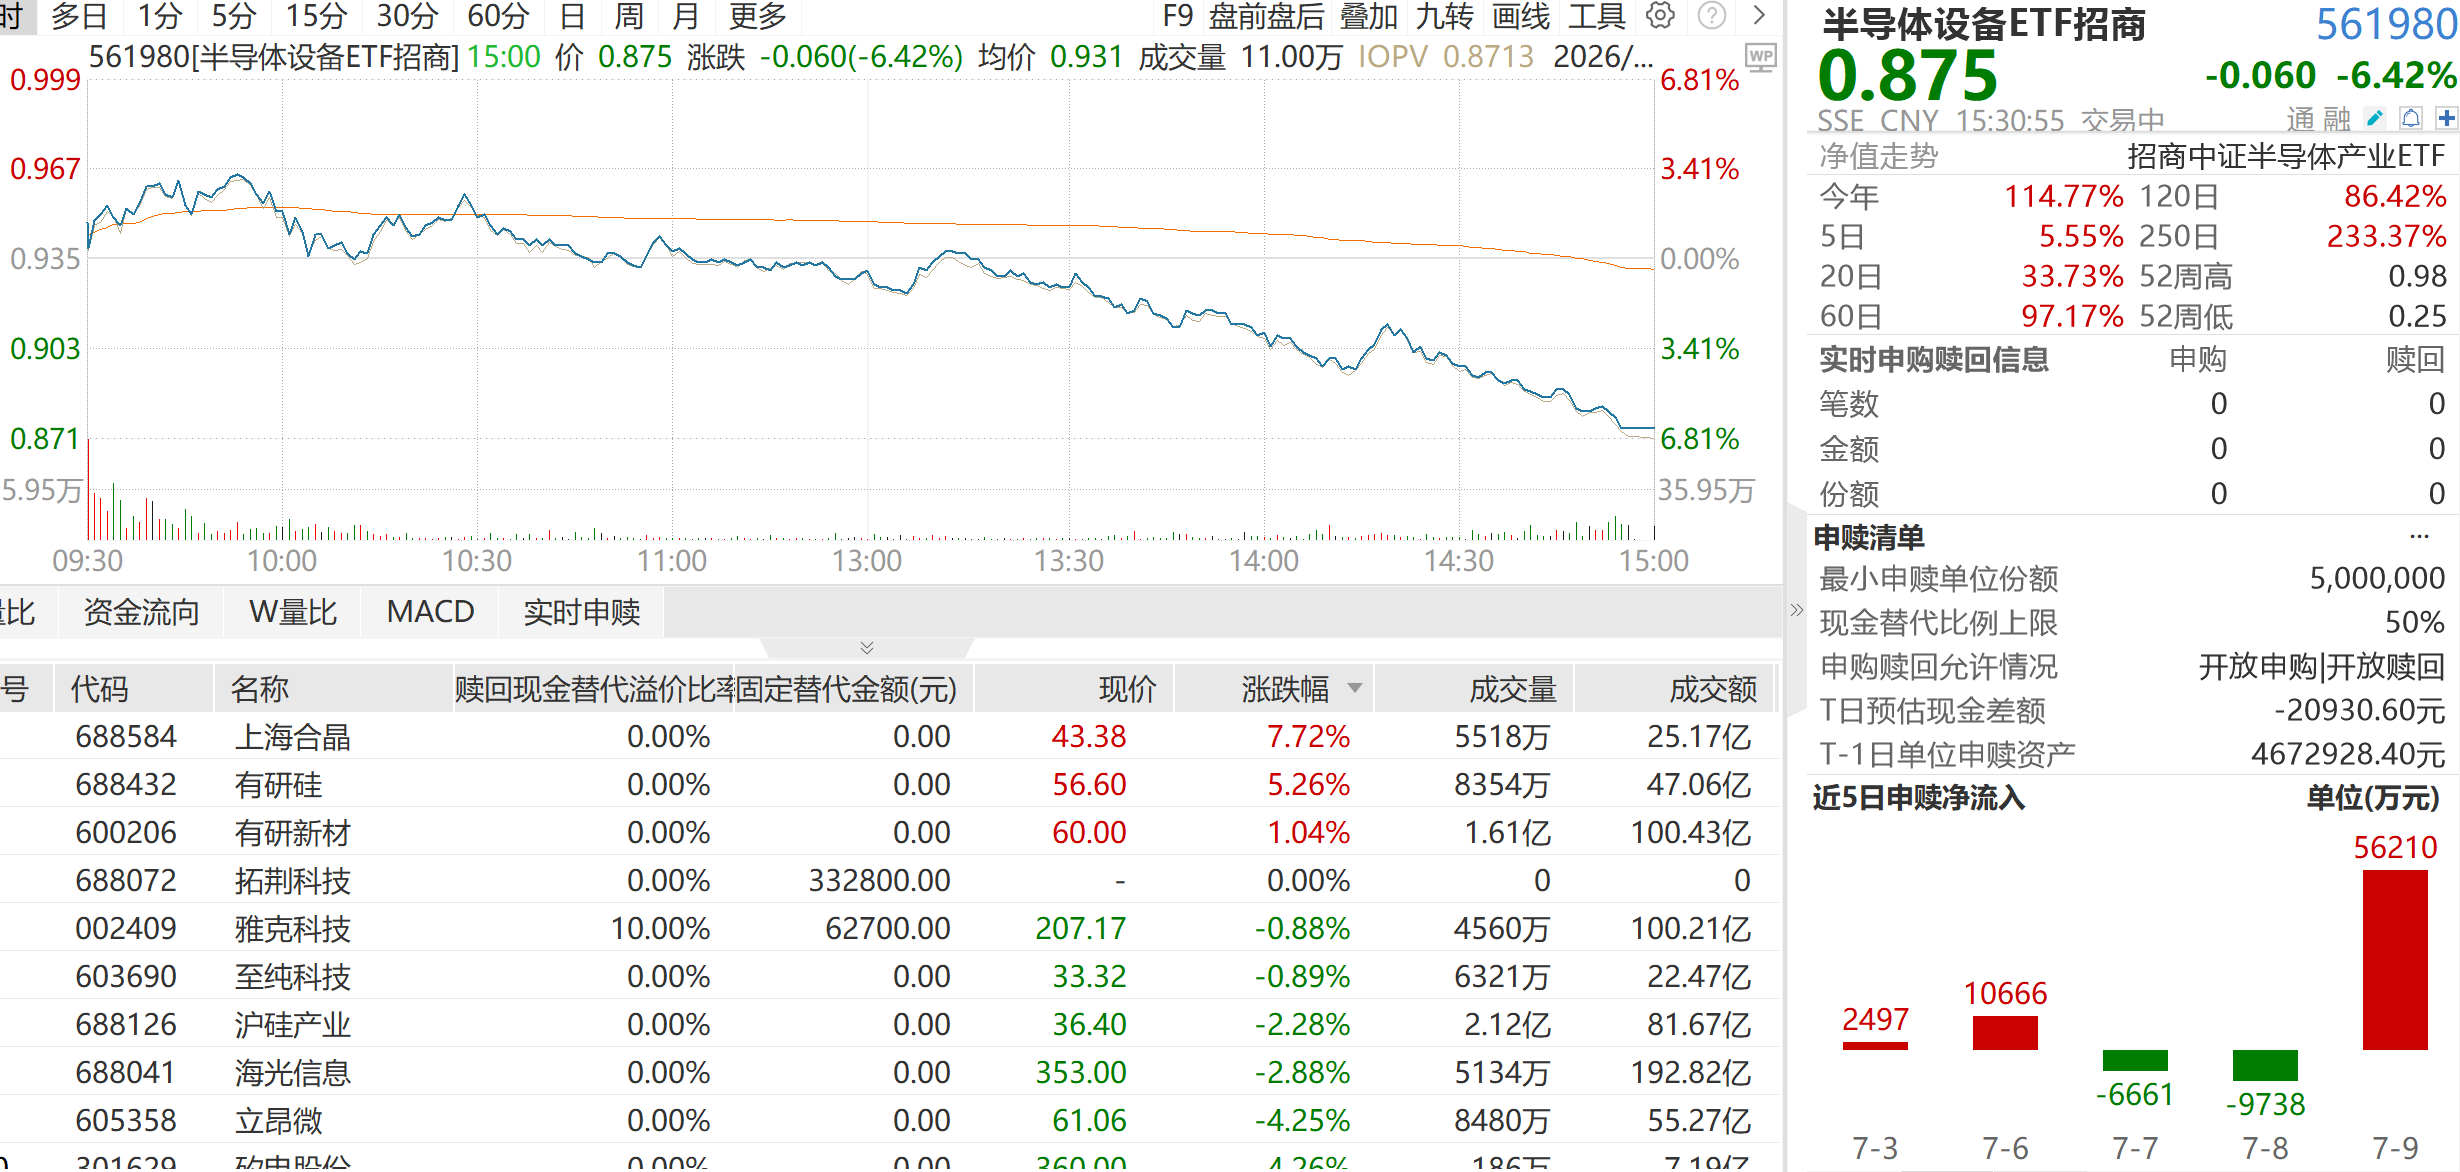This screenshot has width=2460, height=1172.
Task: Add stock to watchlist with plus icon
Action: 2446,119
